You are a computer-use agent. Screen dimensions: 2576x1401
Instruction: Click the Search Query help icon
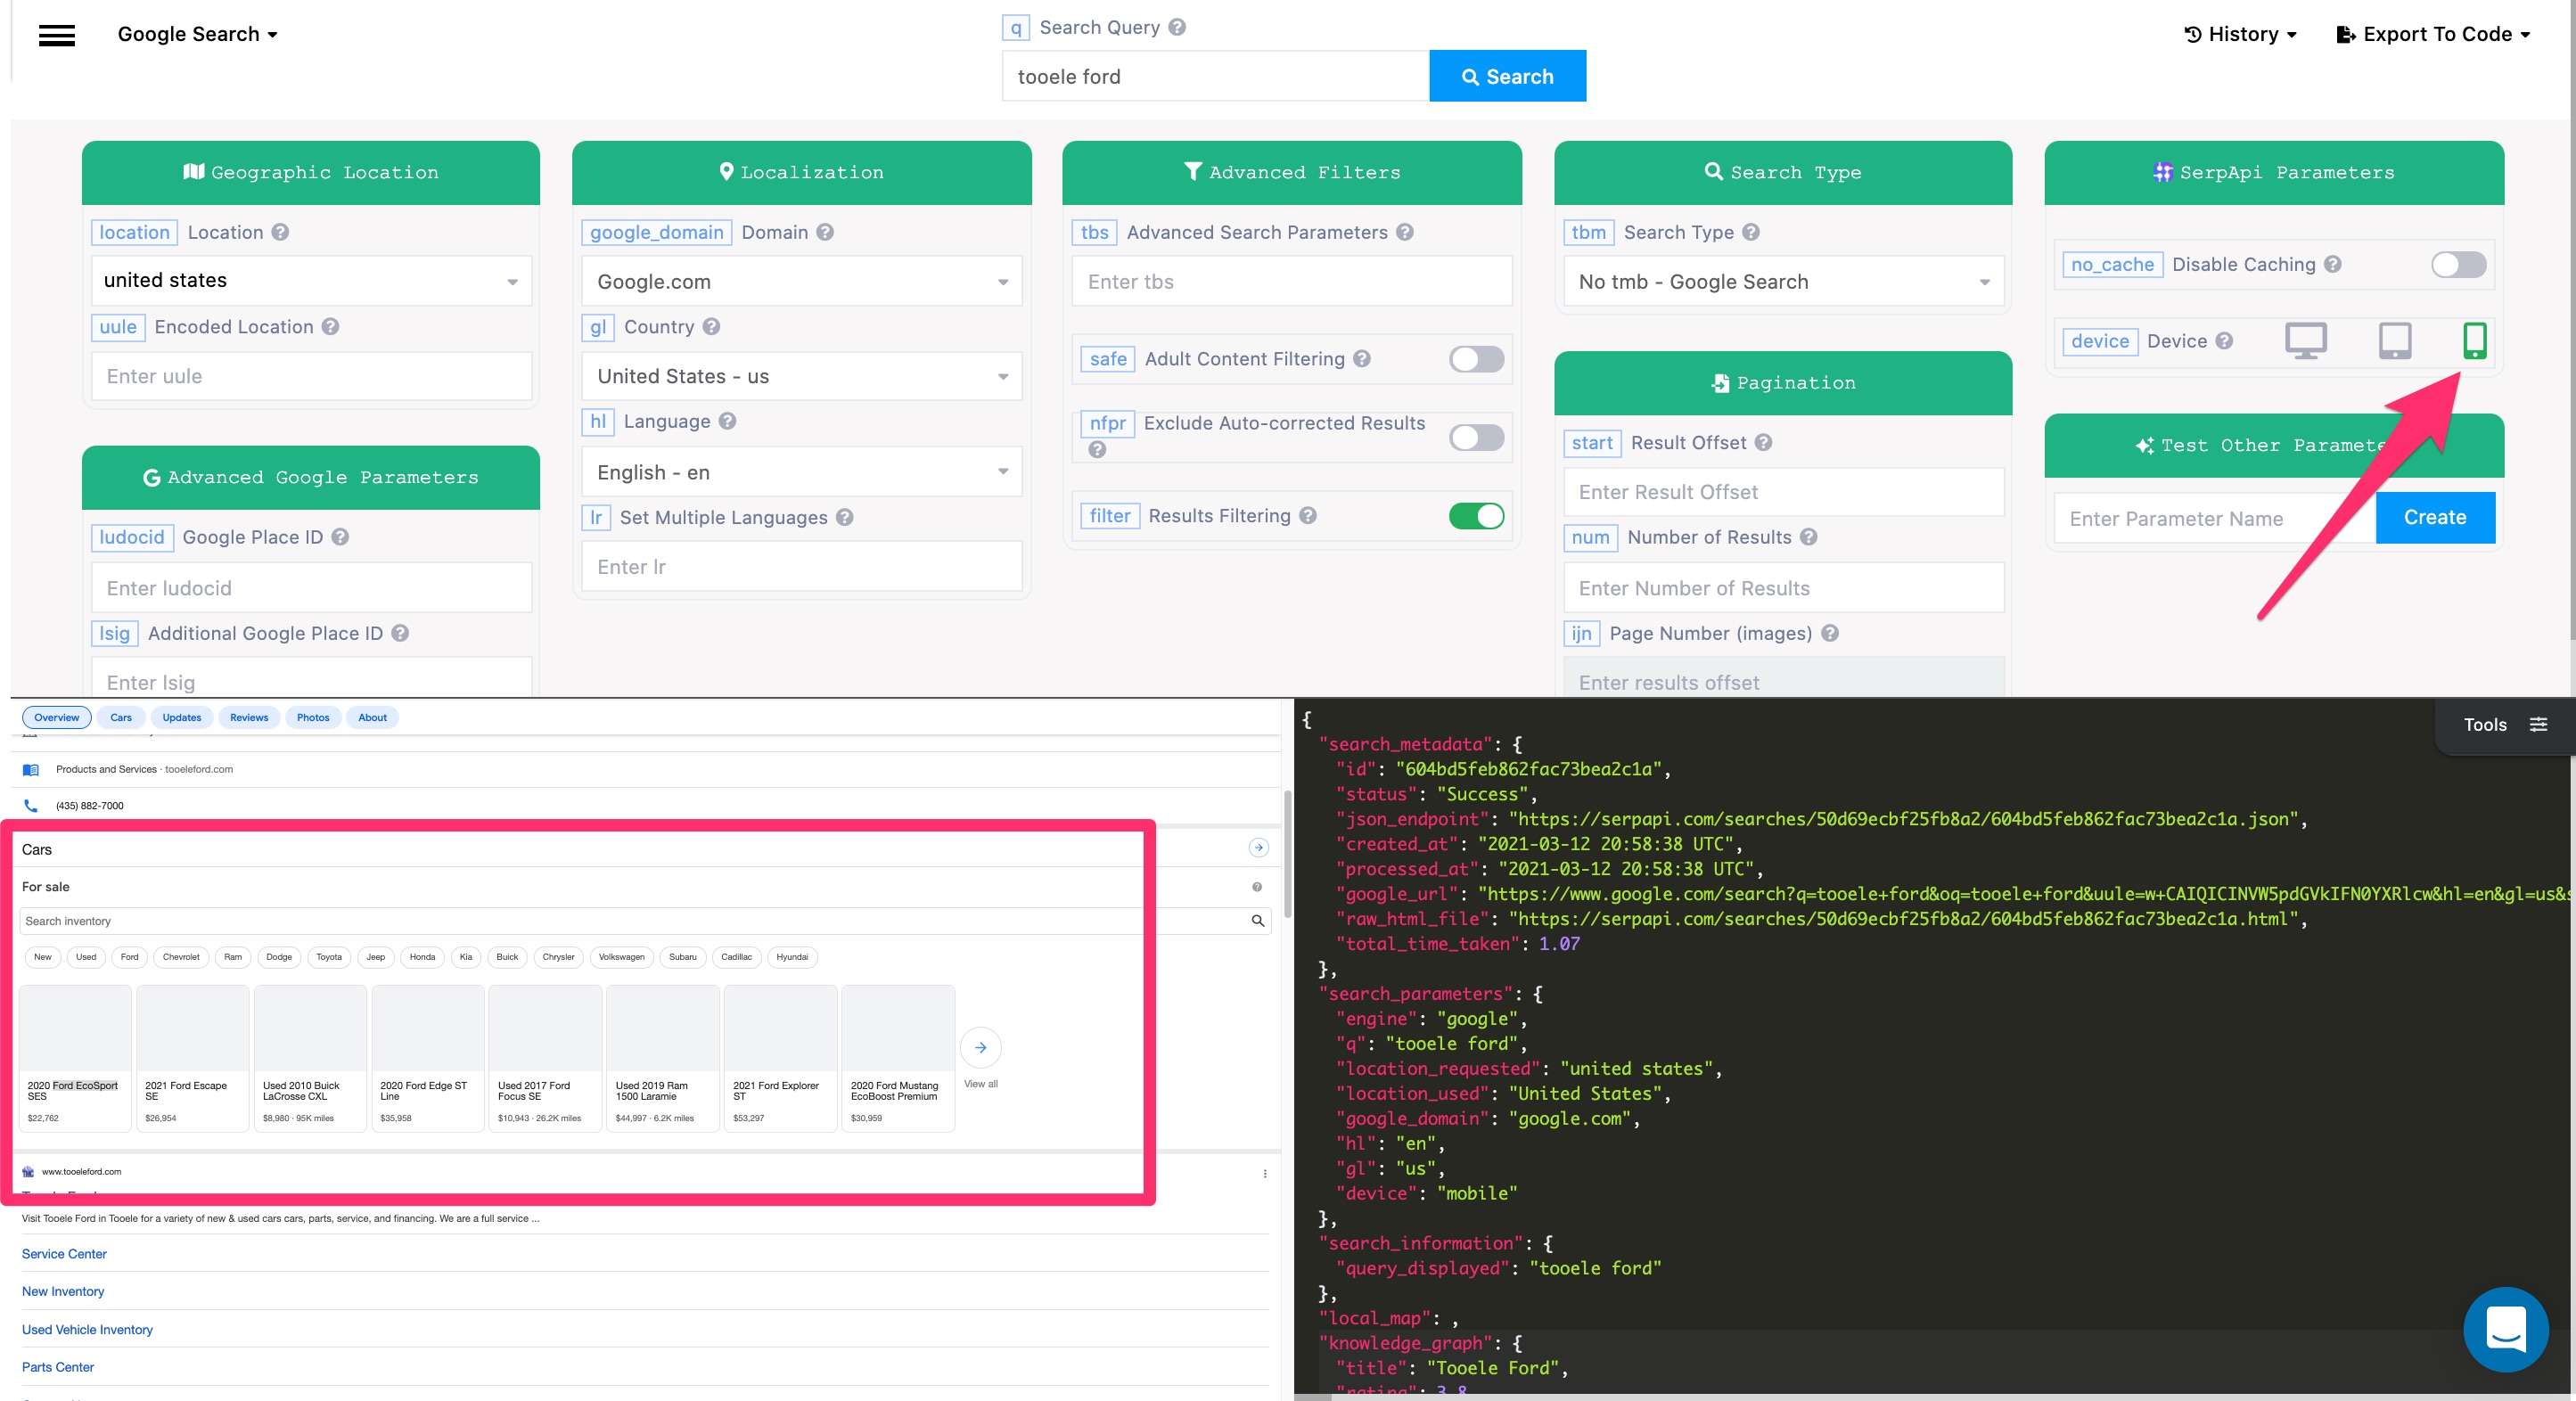(1177, 27)
